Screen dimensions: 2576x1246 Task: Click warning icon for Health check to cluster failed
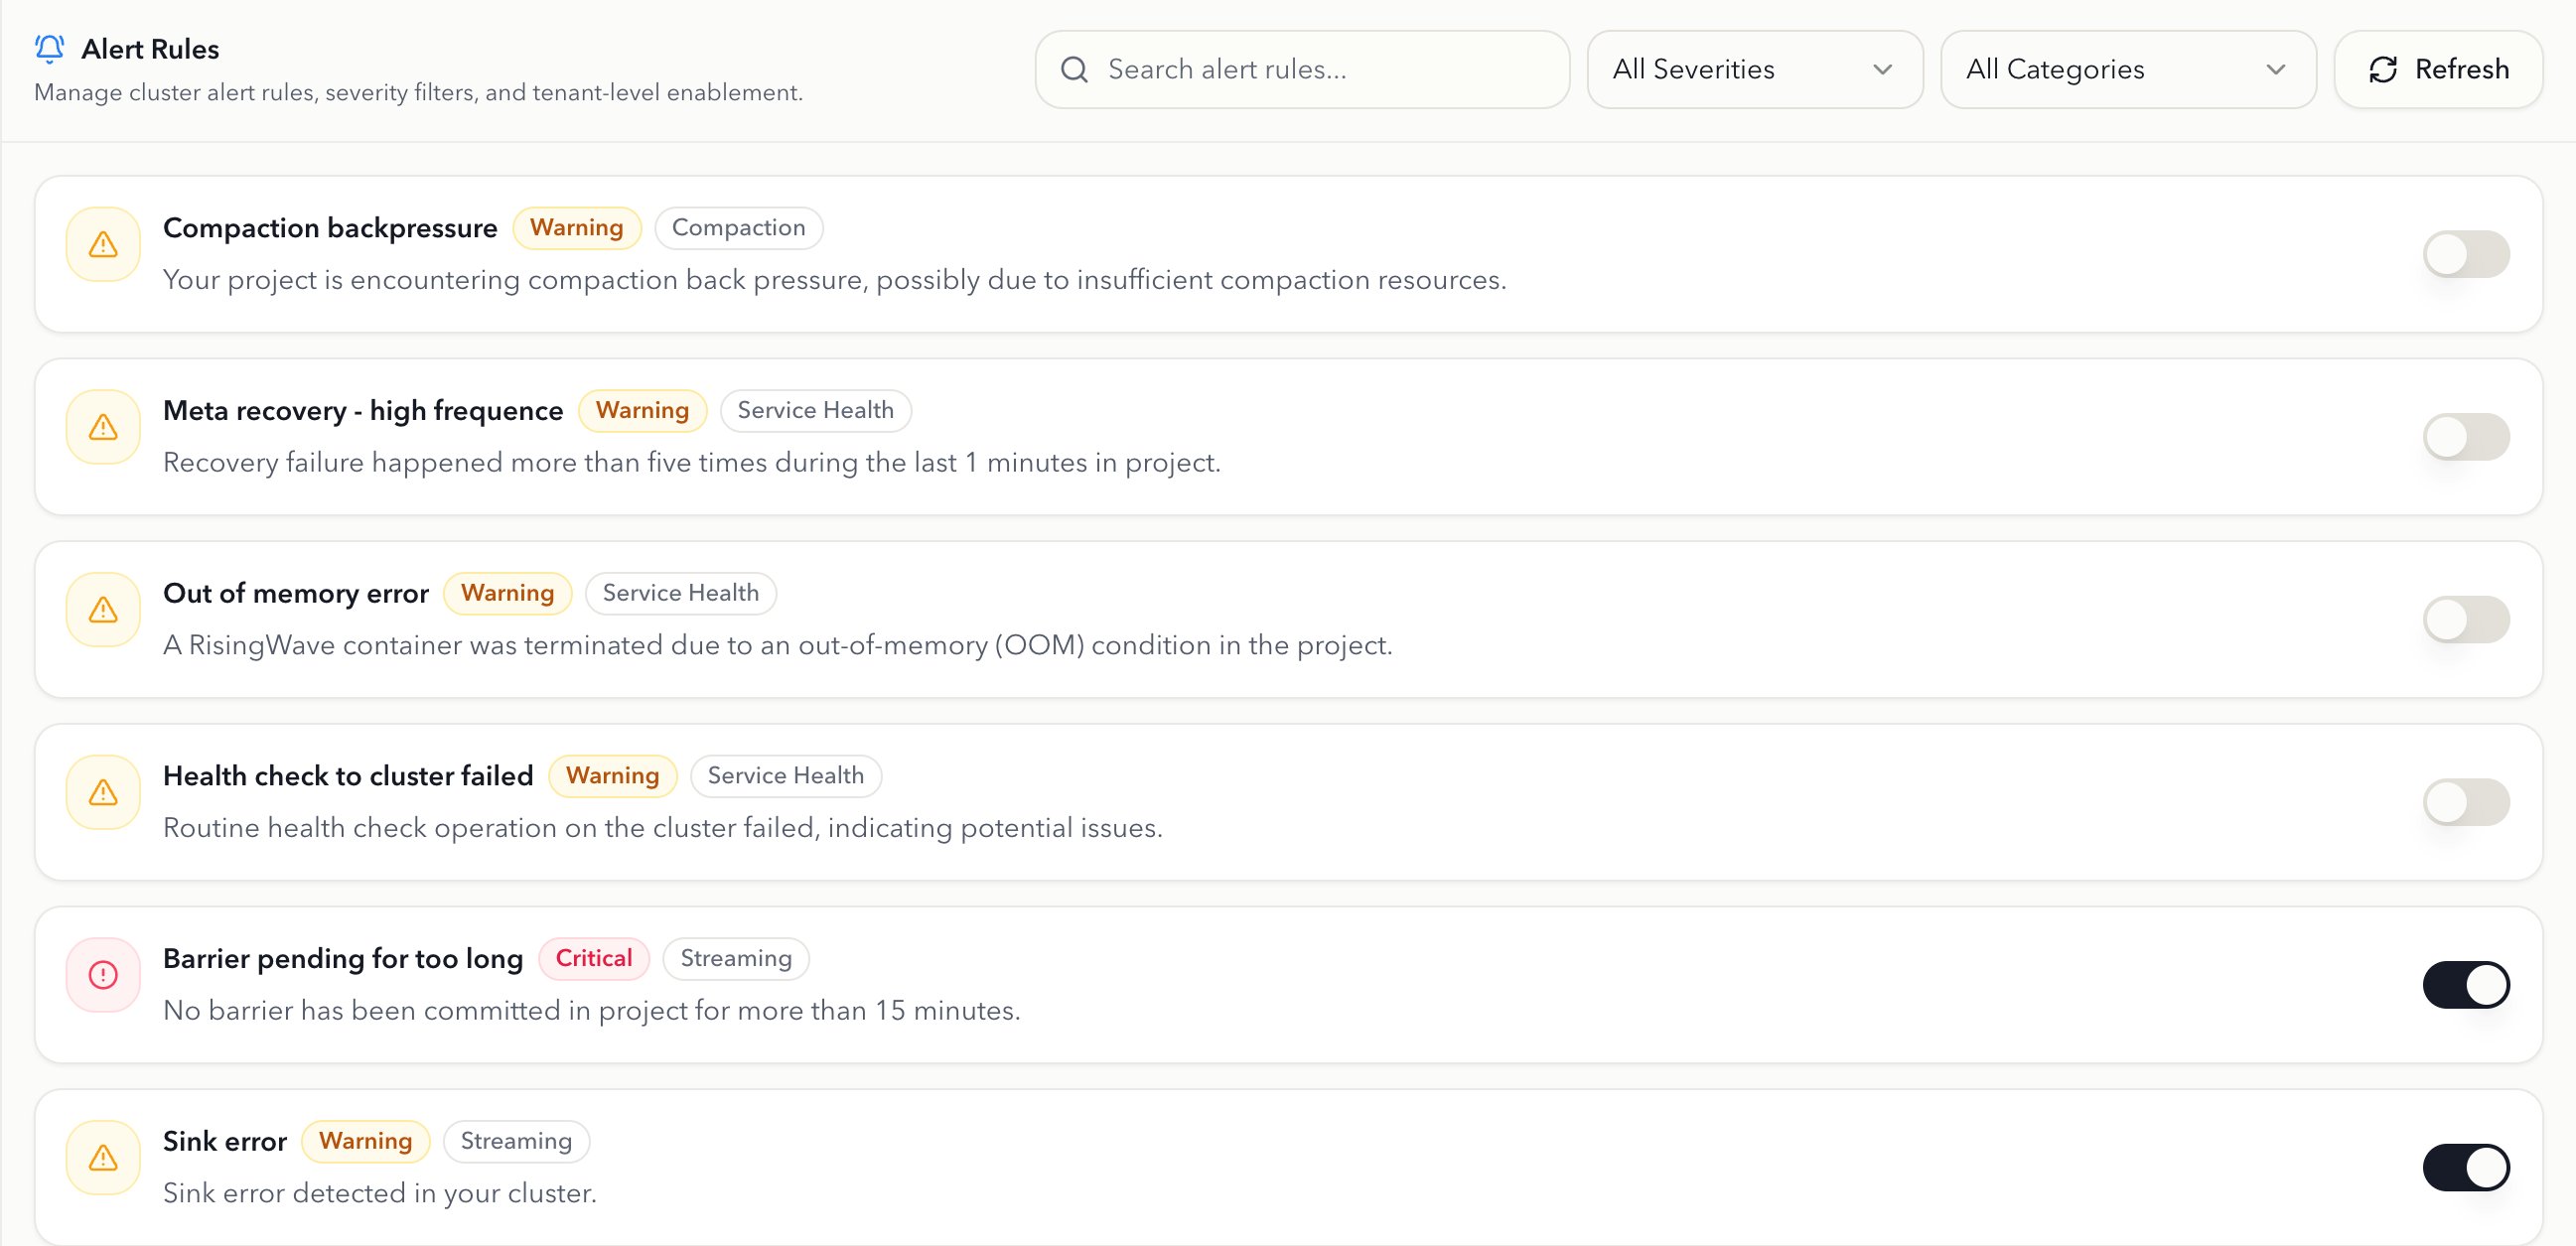tap(103, 793)
